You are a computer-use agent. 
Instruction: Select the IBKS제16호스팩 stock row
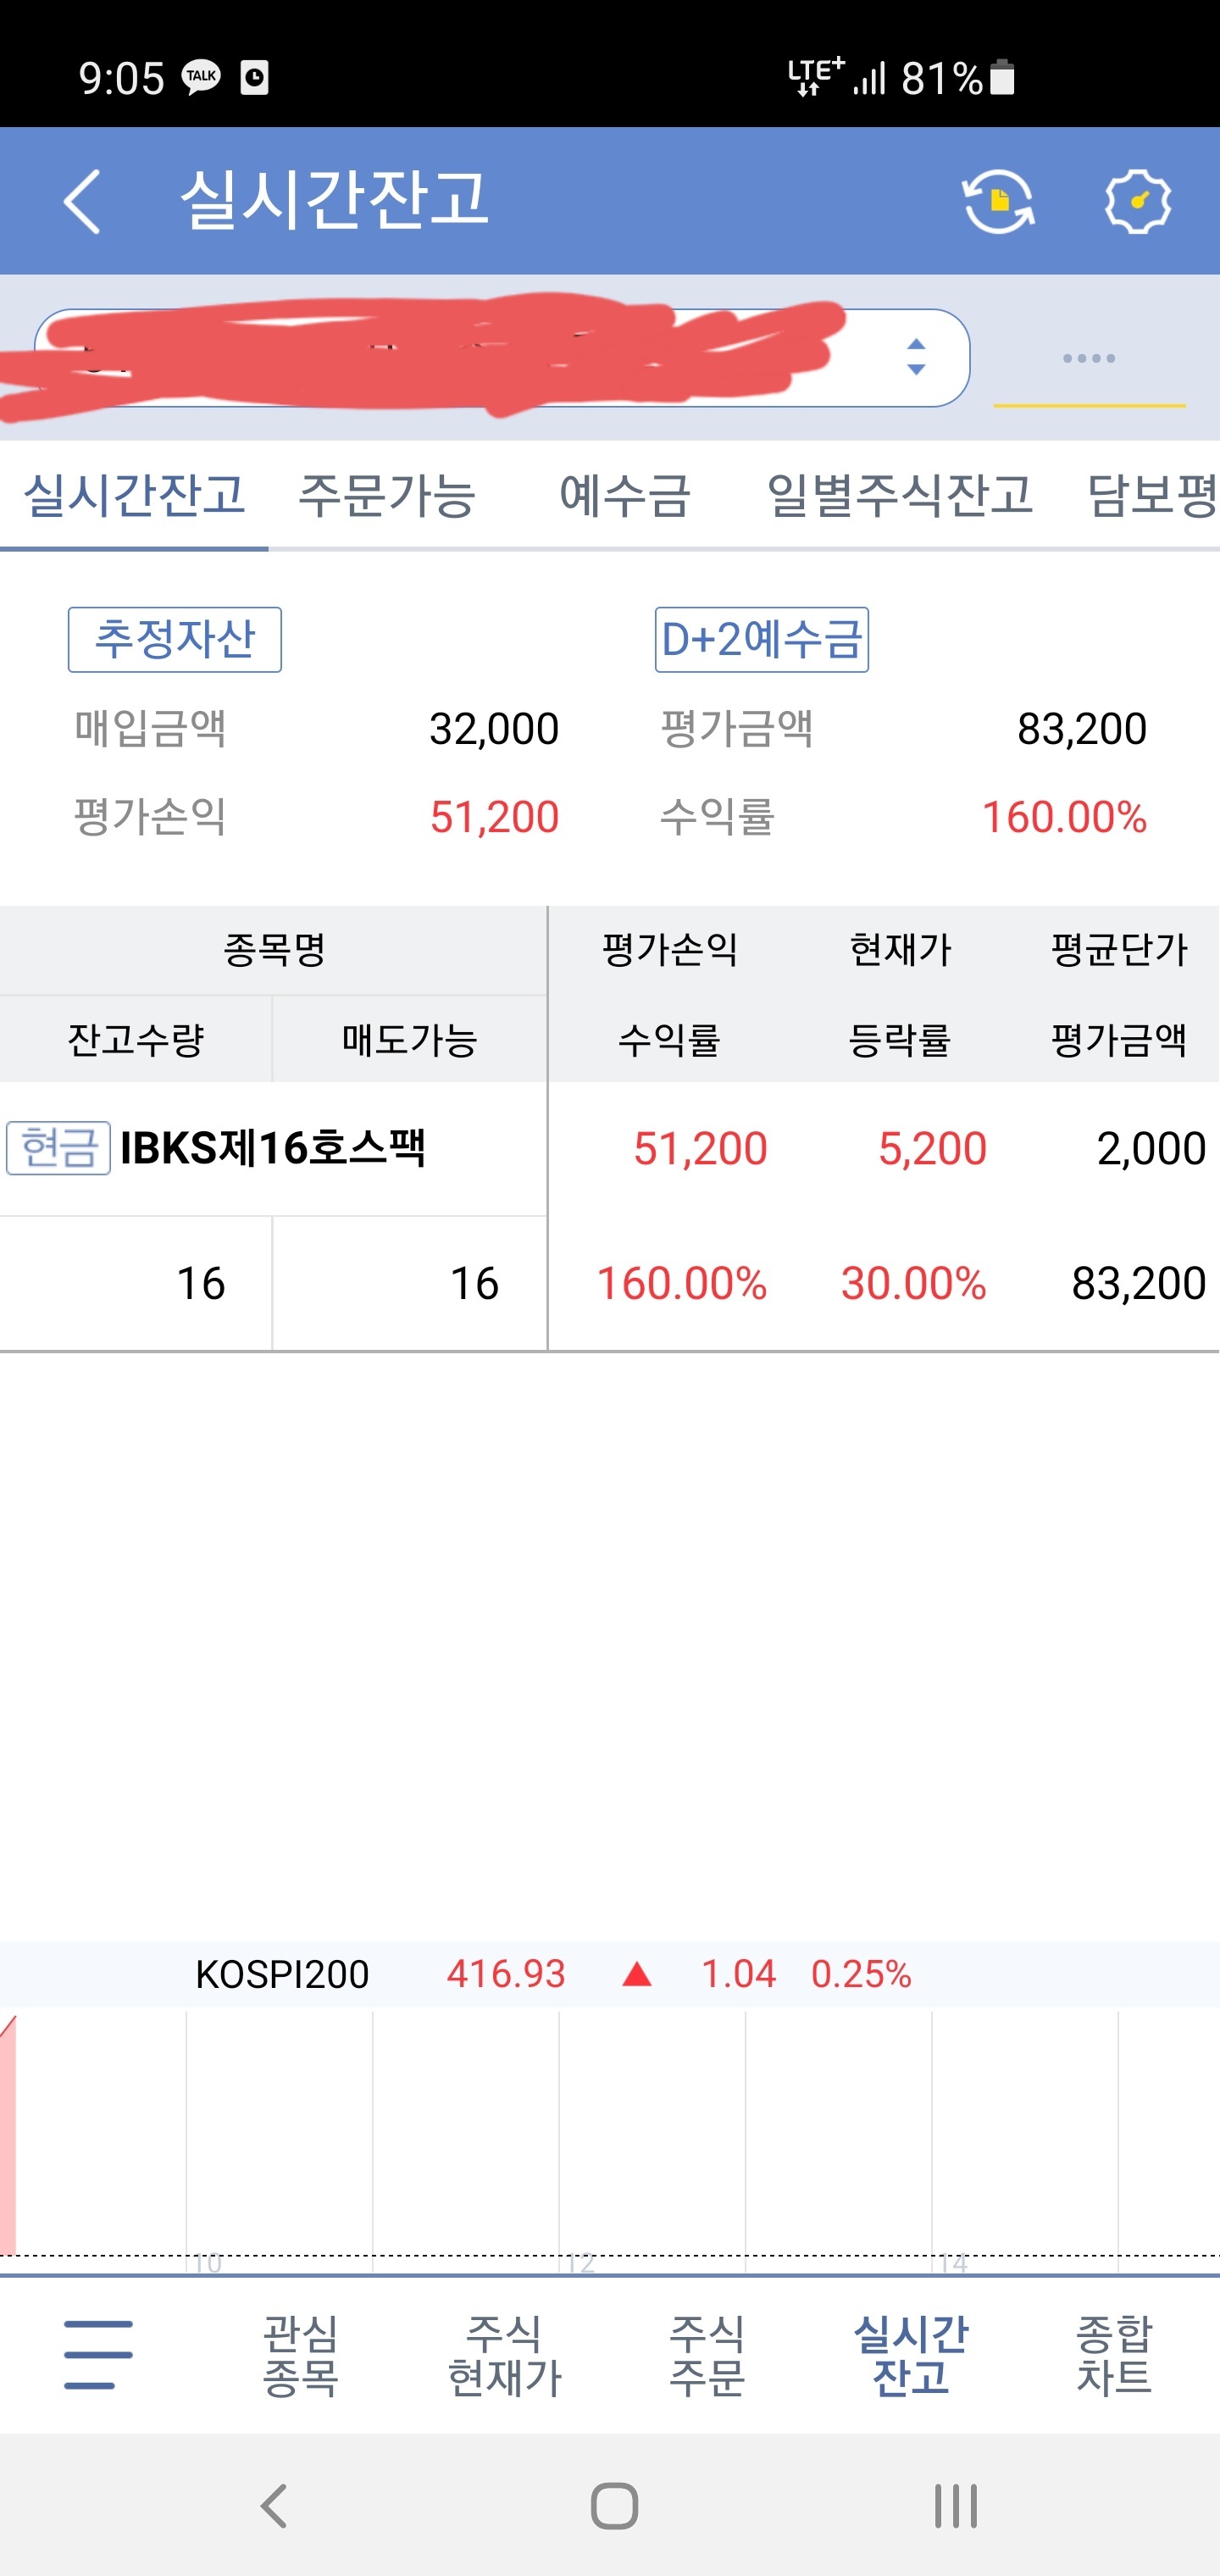[x=610, y=1216]
